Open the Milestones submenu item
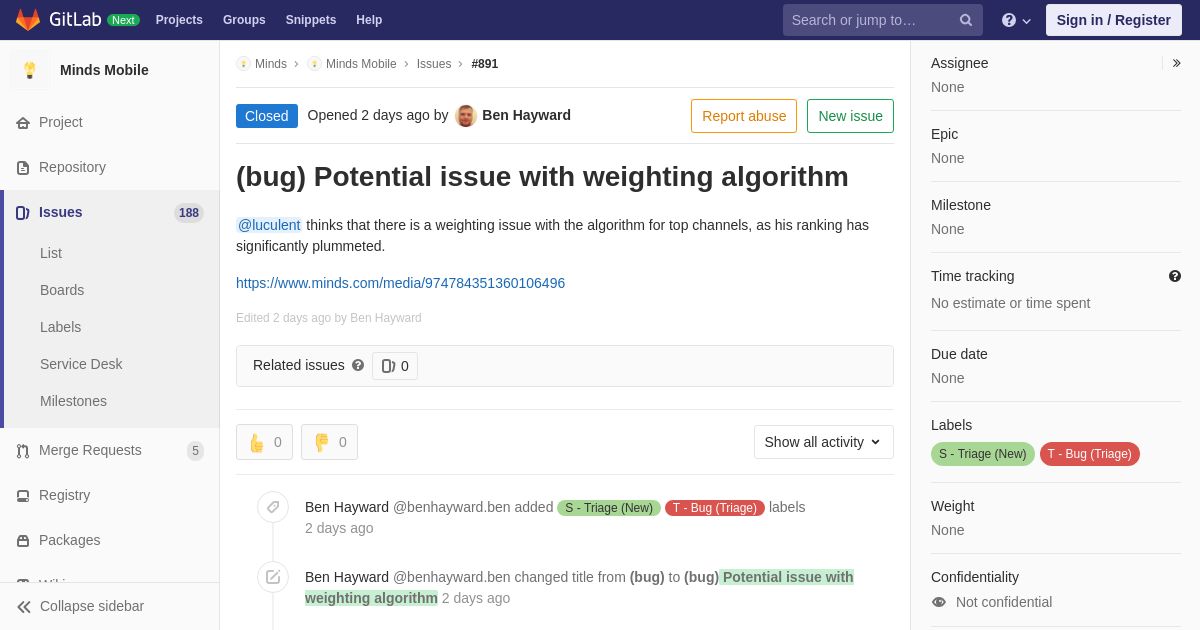Image resolution: width=1200 pixels, height=630 pixels. click(73, 401)
